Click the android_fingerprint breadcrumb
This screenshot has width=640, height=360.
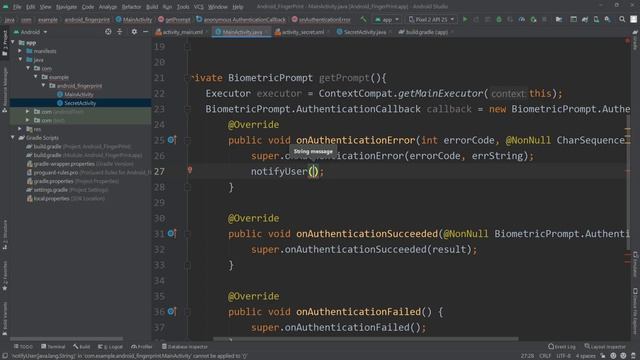(x=87, y=19)
